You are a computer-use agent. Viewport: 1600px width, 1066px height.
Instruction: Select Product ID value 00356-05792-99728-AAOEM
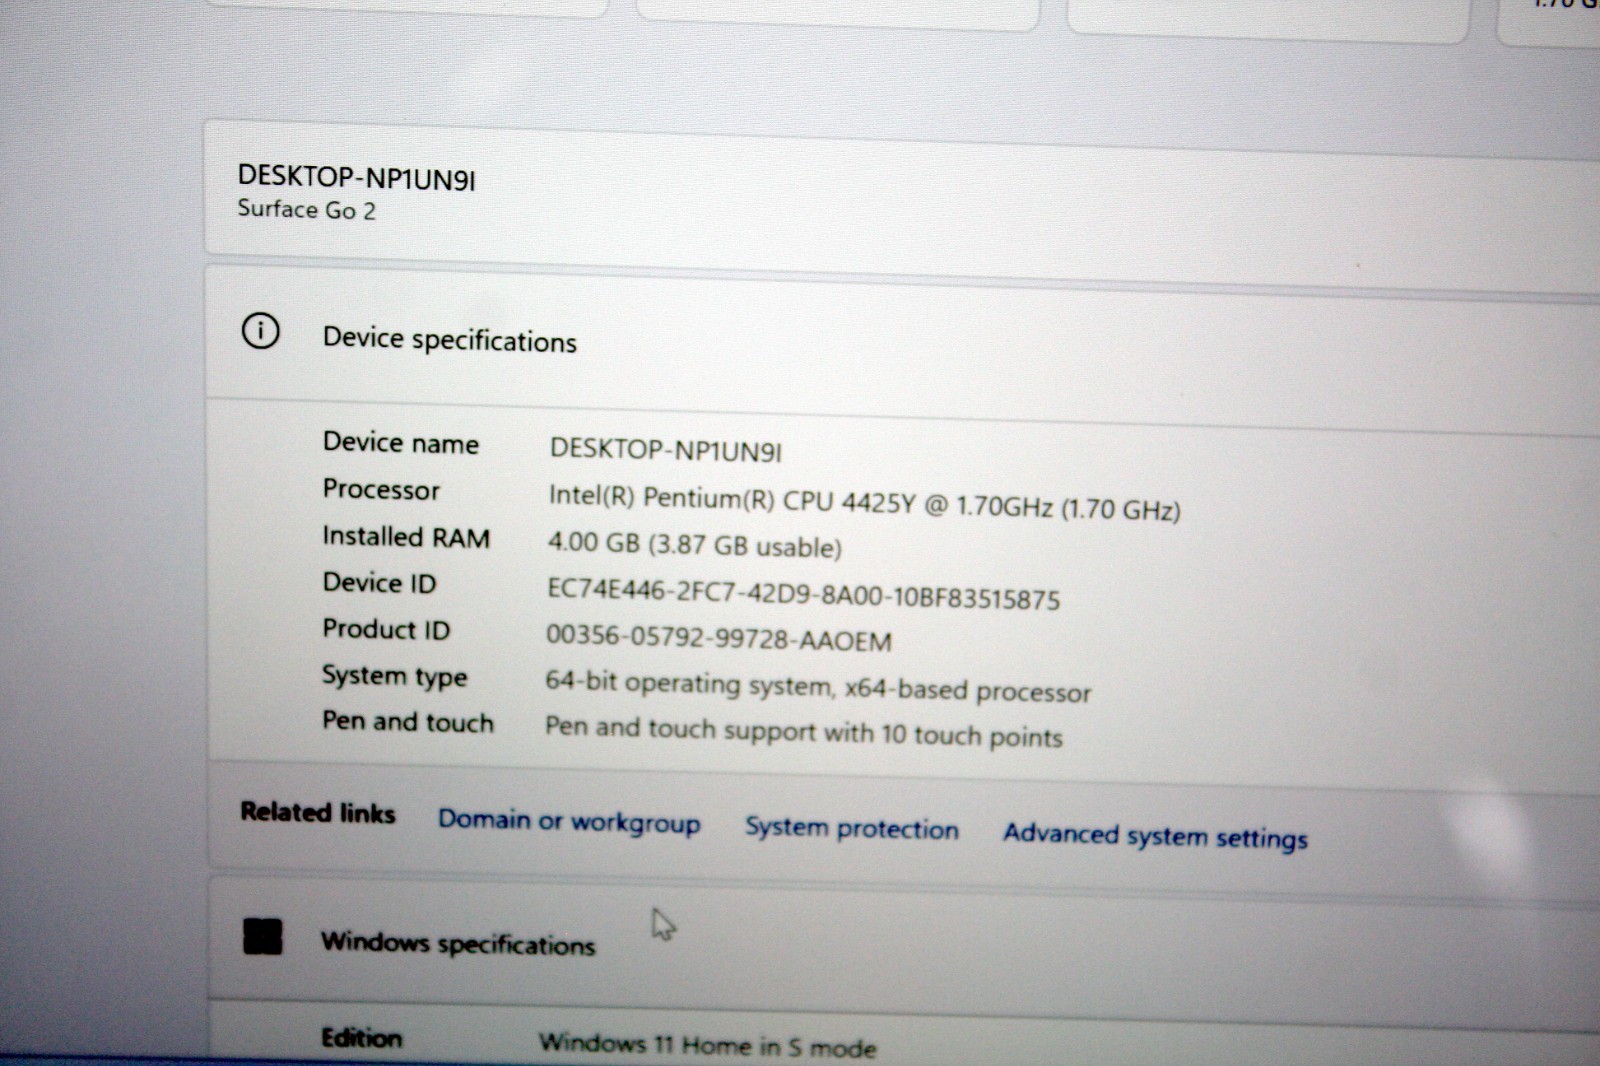click(x=718, y=637)
